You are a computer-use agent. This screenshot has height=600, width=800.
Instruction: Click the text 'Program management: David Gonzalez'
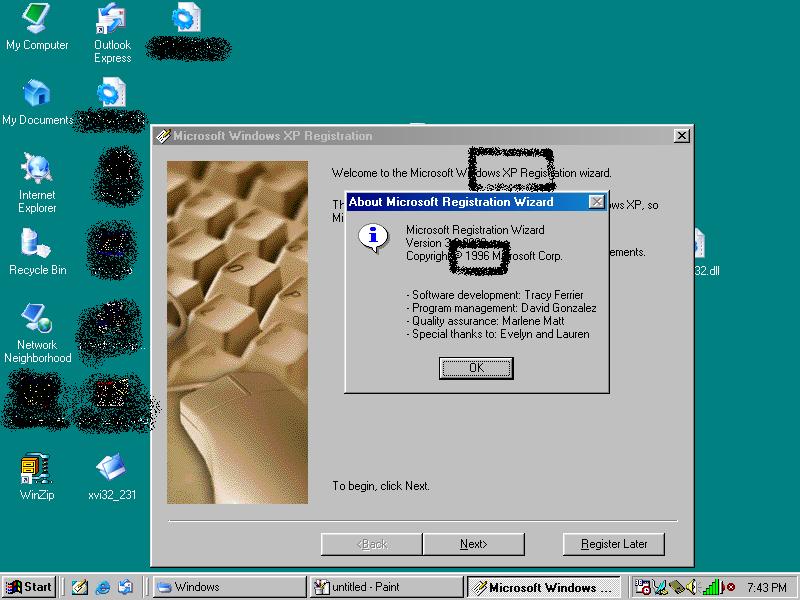point(504,308)
